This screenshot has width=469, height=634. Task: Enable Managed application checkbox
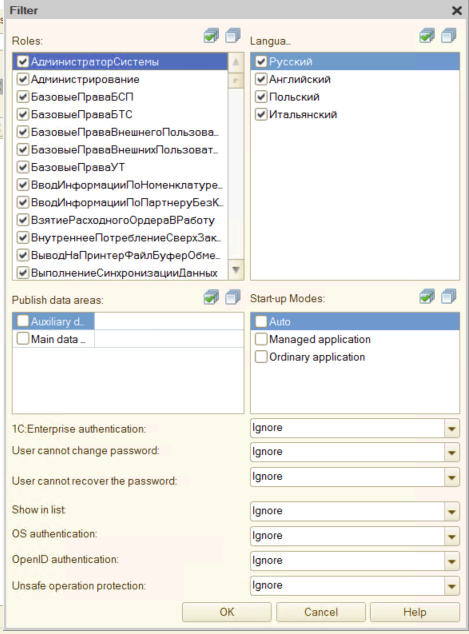261,339
